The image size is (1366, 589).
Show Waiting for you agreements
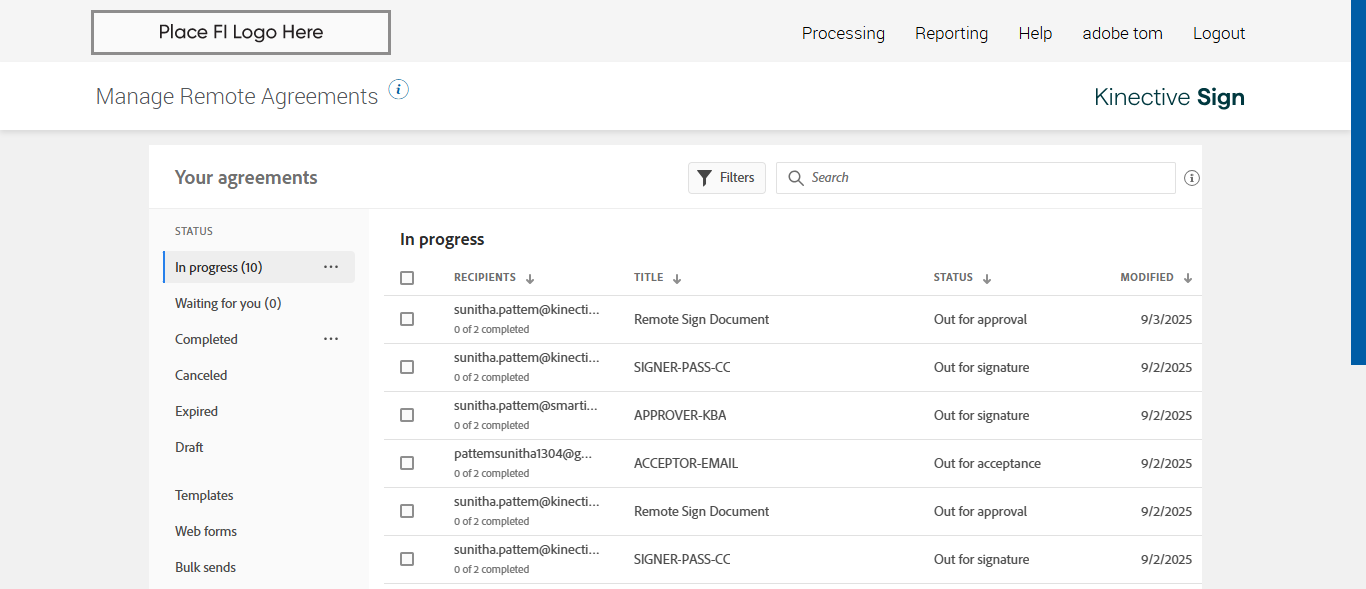[228, 303]
